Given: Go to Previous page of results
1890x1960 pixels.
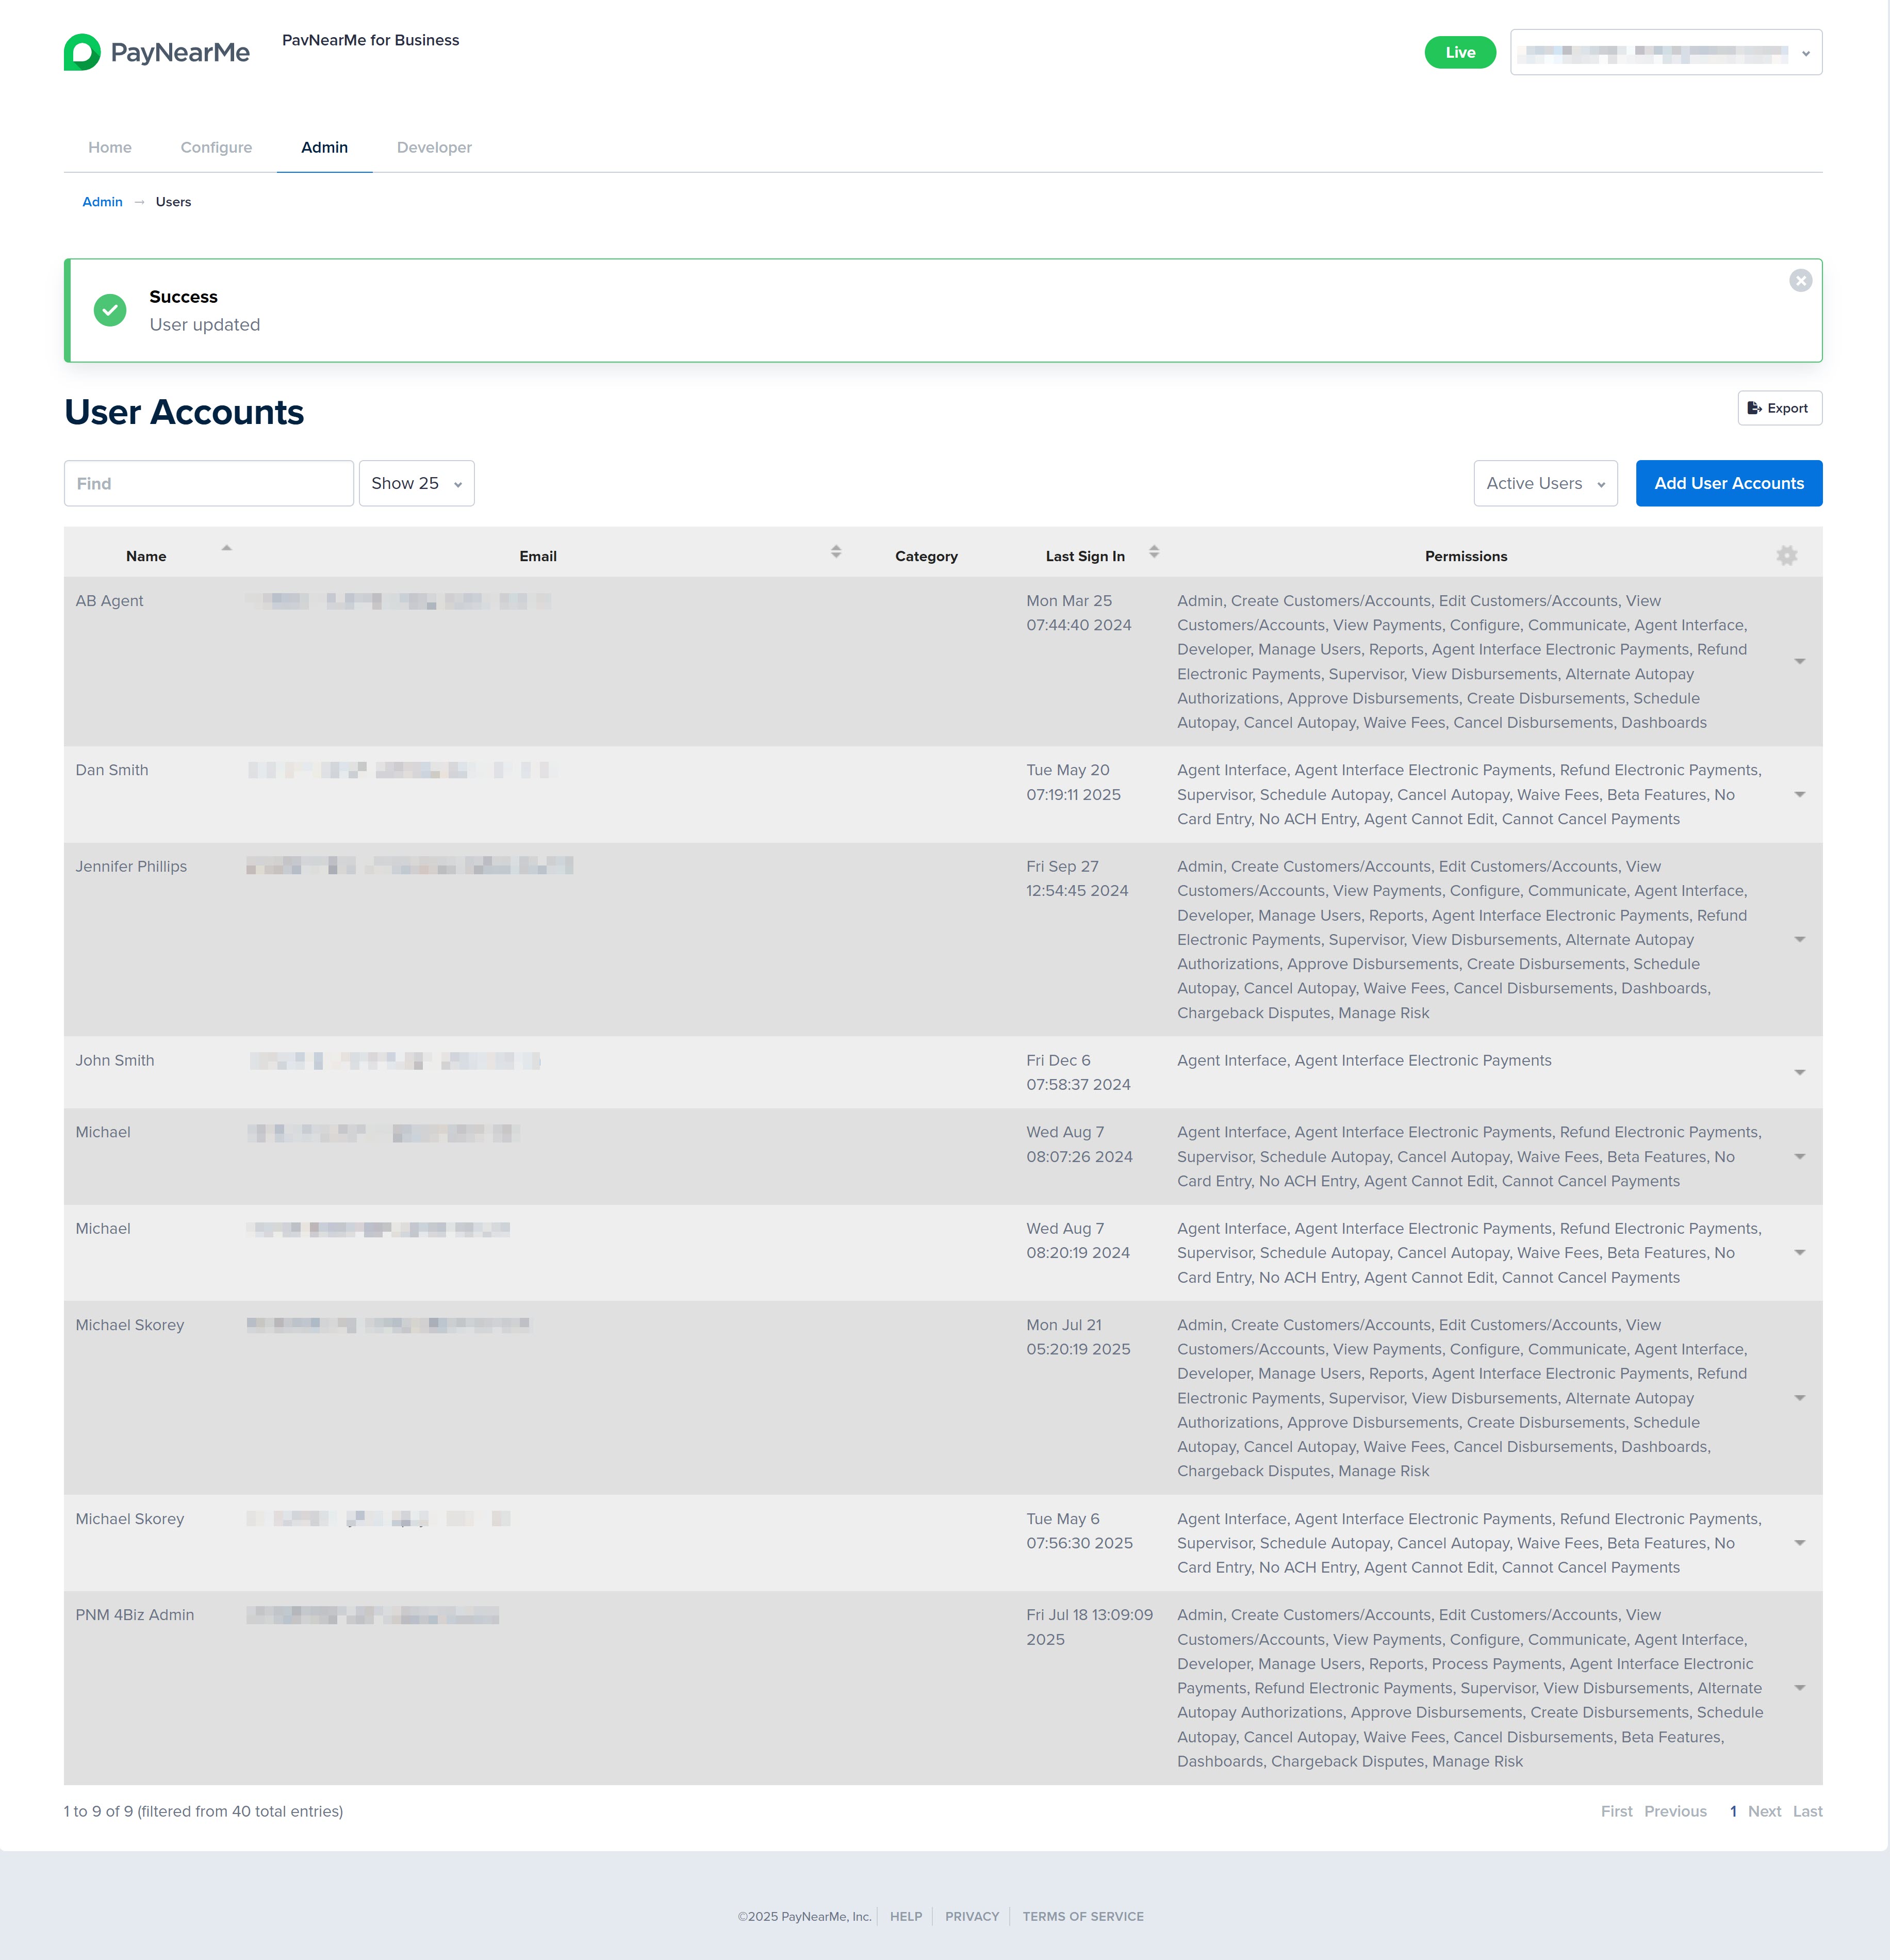Looking at the screenshot, I should click(x=1675, y=1811).
